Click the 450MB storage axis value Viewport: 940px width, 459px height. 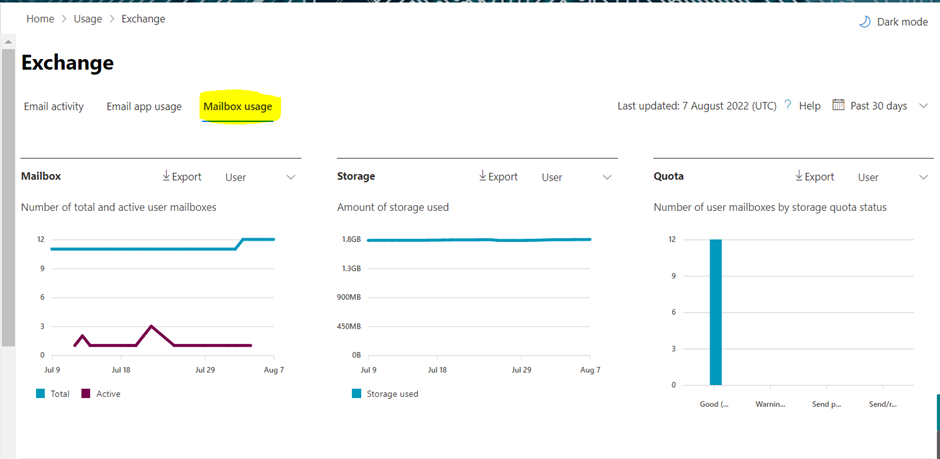349,327
